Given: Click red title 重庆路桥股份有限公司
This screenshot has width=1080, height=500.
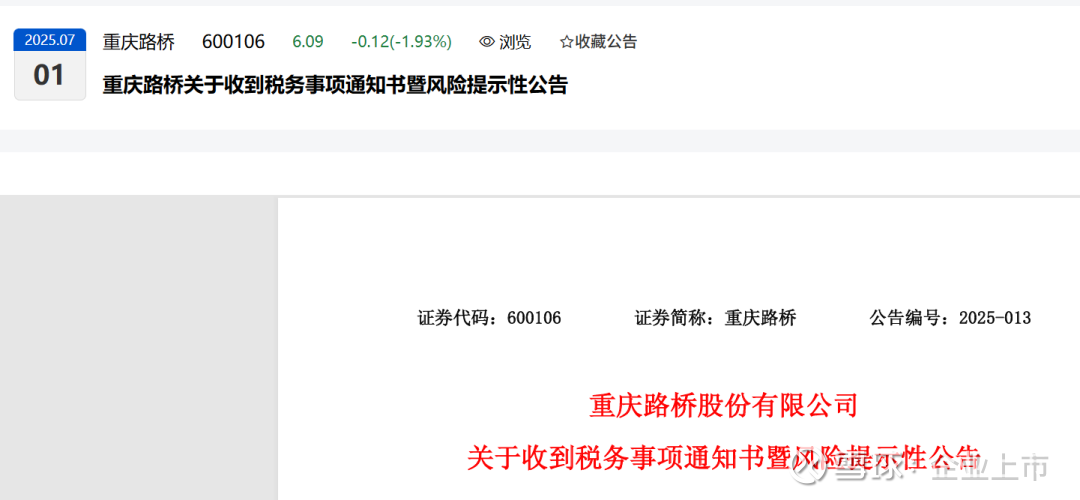Looking at the screenshot, I should pyautogui.click(x=723, y=406).
